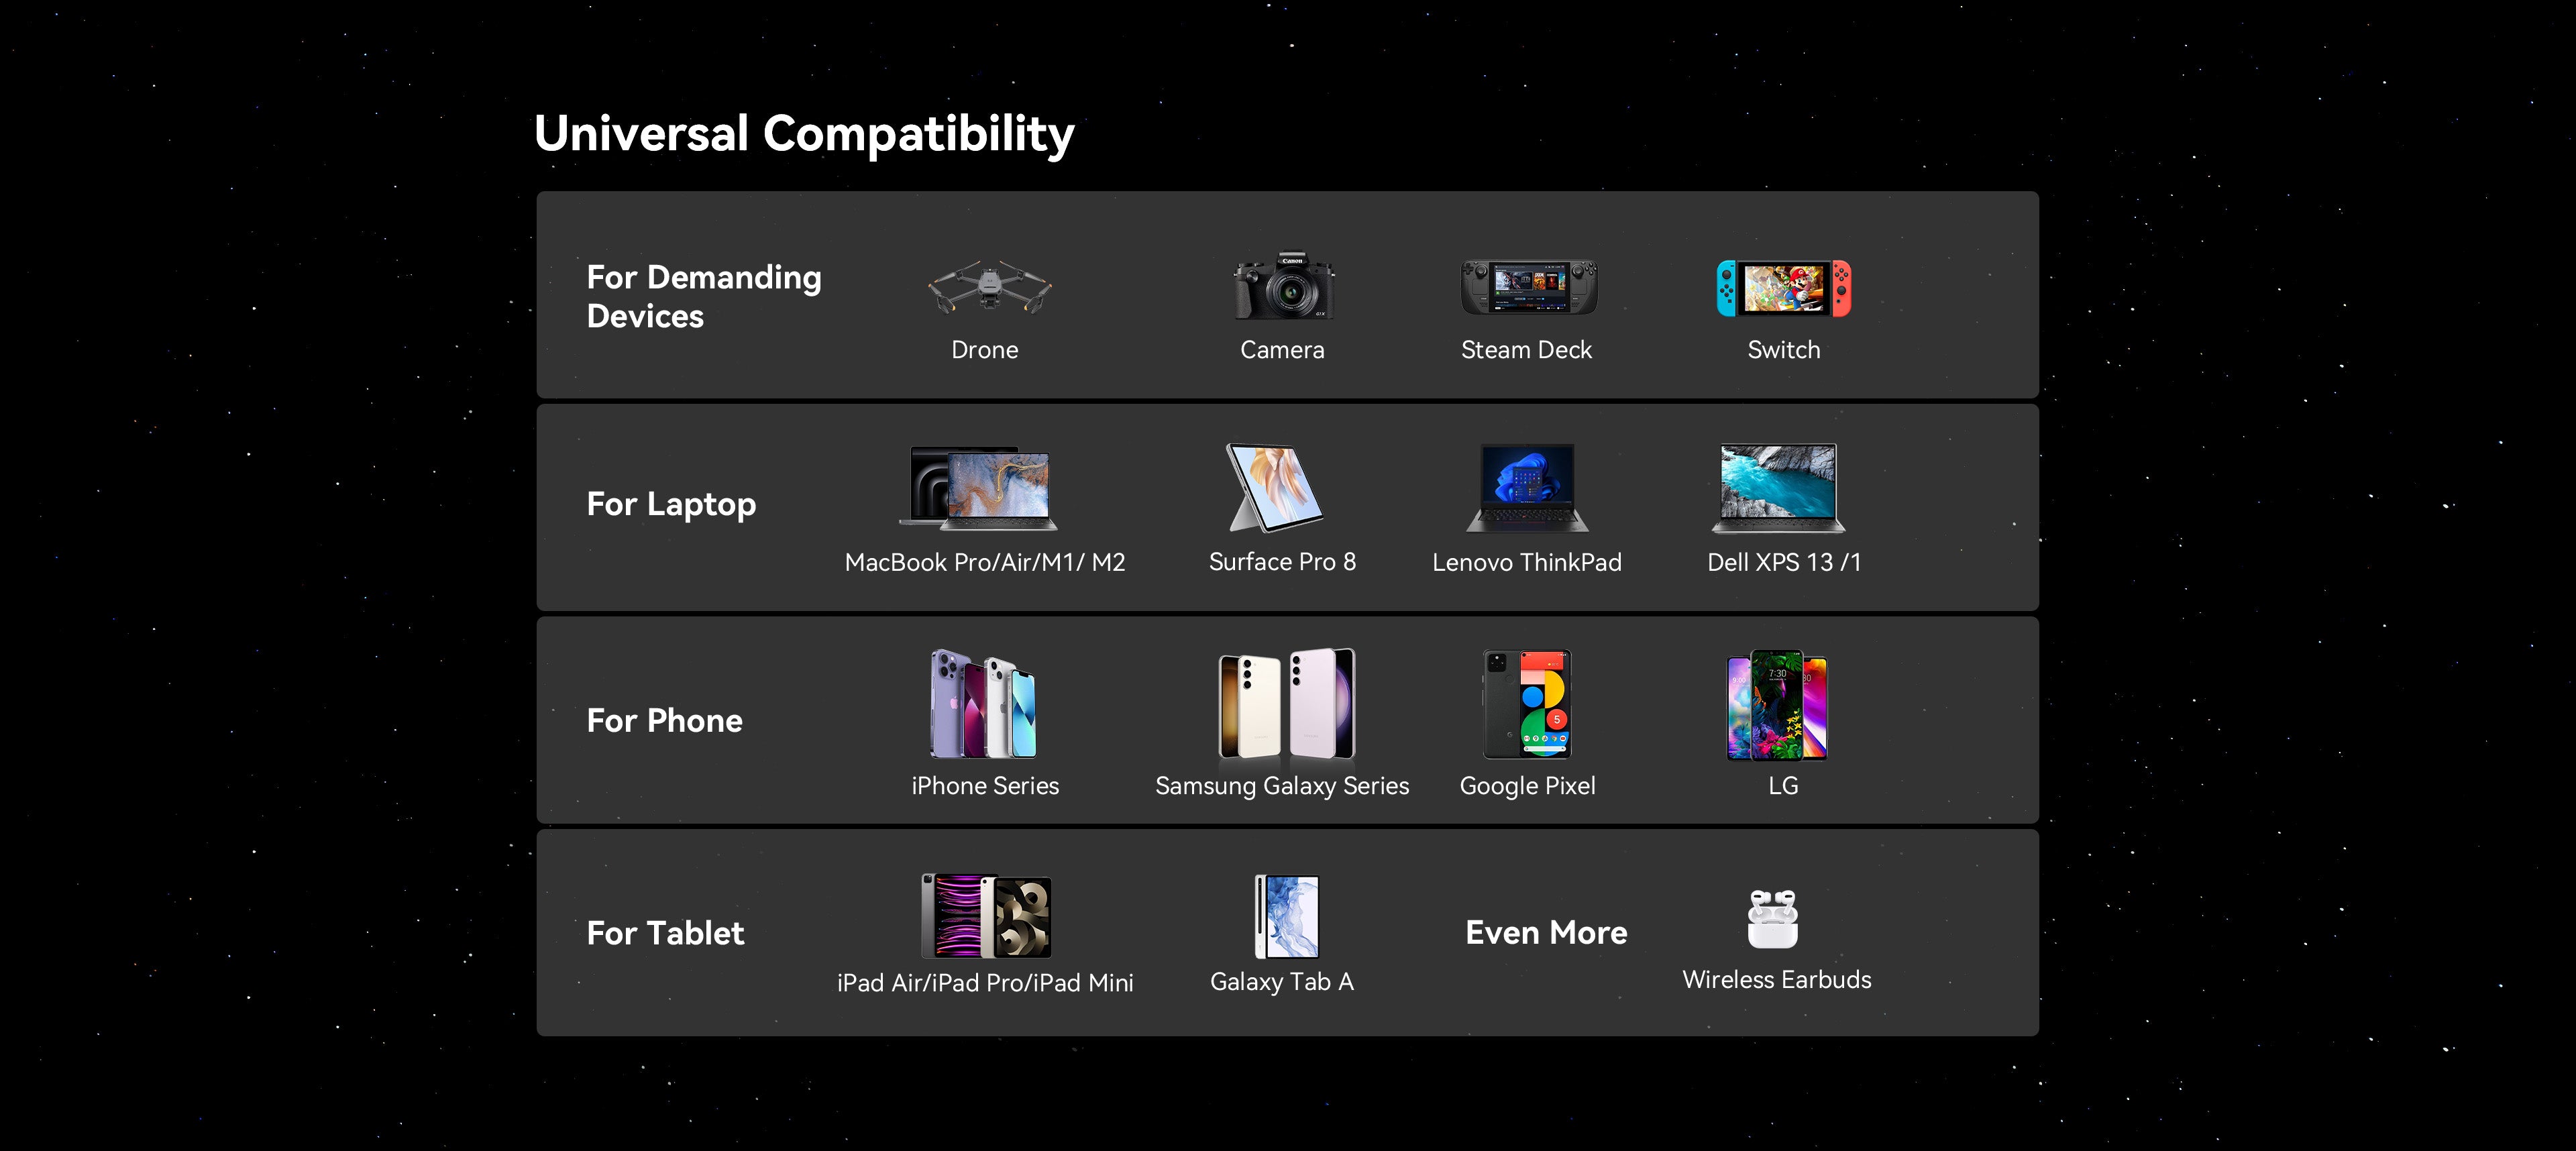Click the Wireless Earbuds text label
The height and width of the screenshot is (1151, 2576).
click(x=1776, y=980)
